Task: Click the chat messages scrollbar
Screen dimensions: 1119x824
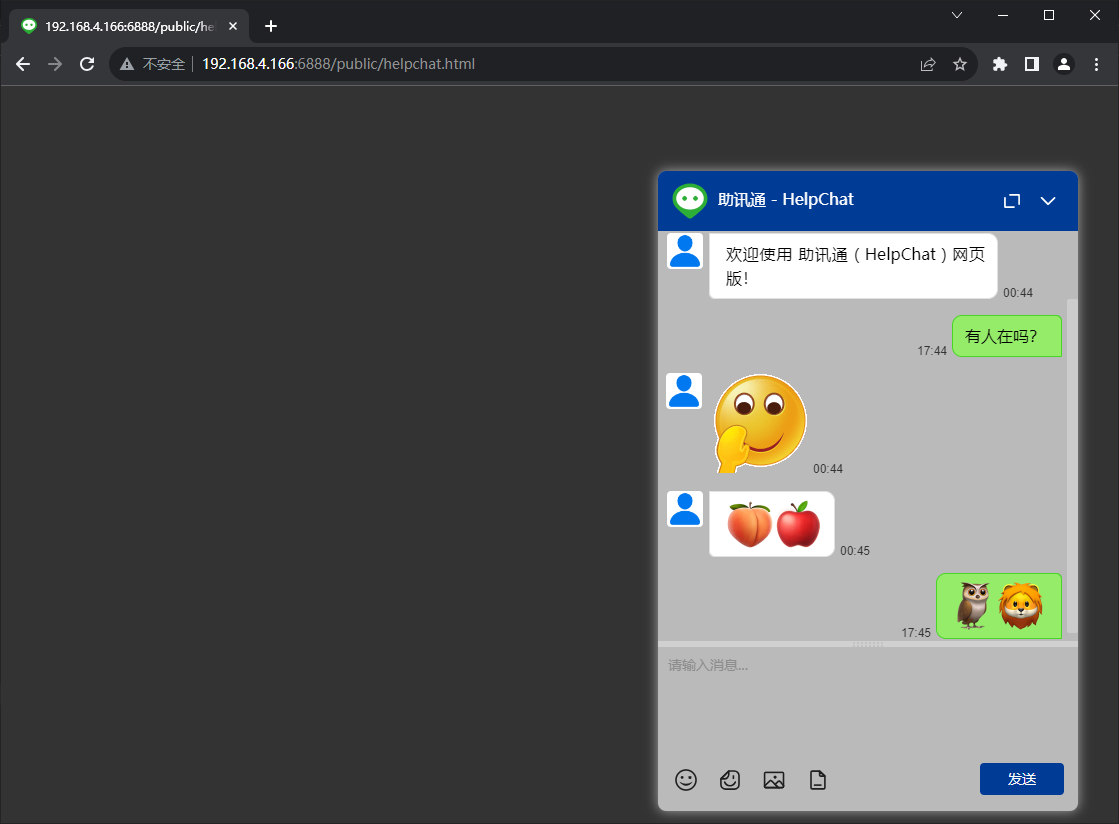Action: tap(1072, 467)
